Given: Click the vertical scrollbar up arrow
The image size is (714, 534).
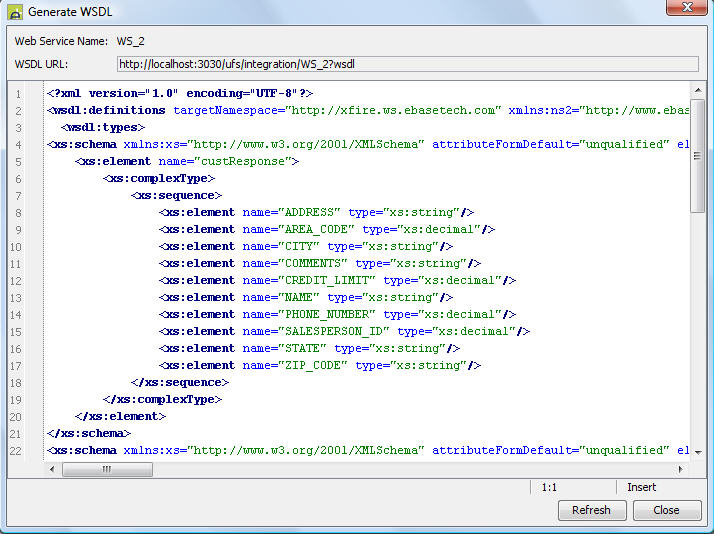Looking at the screenshot, I should click(x=697, y=93).
